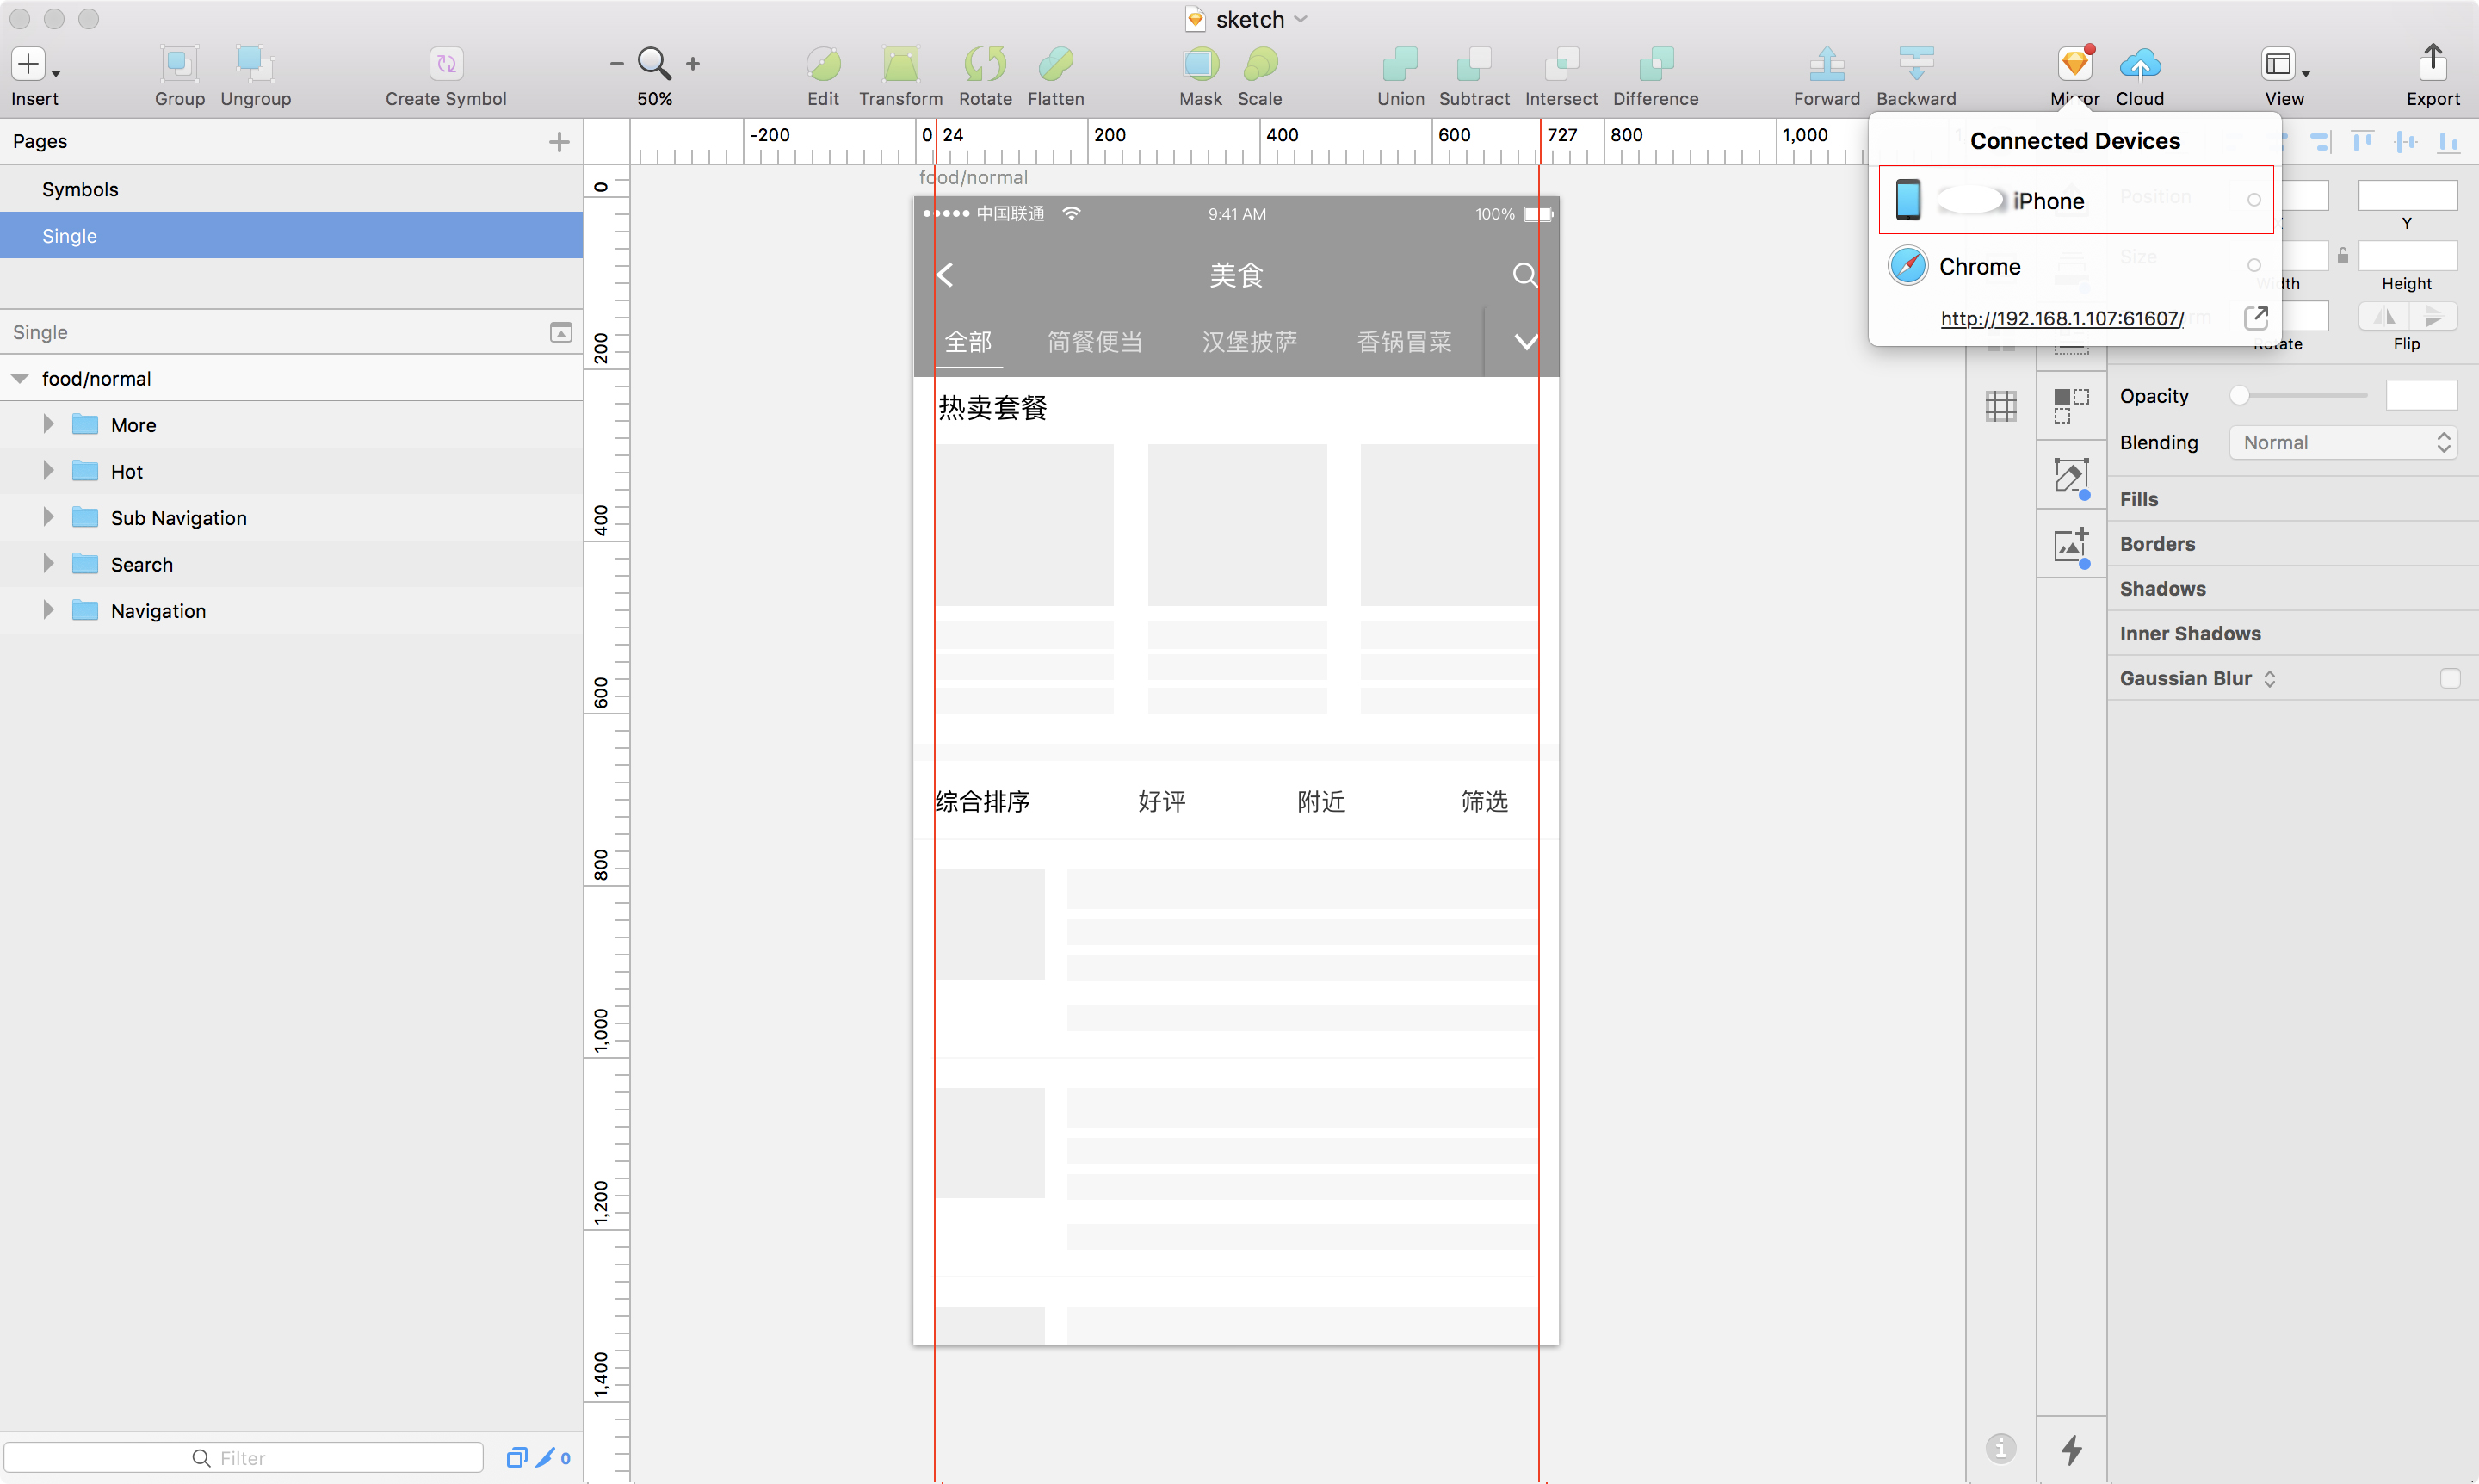The height and width of the screenshot is (1484, 2479).
Task: Click the Export icon in toolbar
Action: 2432,64
